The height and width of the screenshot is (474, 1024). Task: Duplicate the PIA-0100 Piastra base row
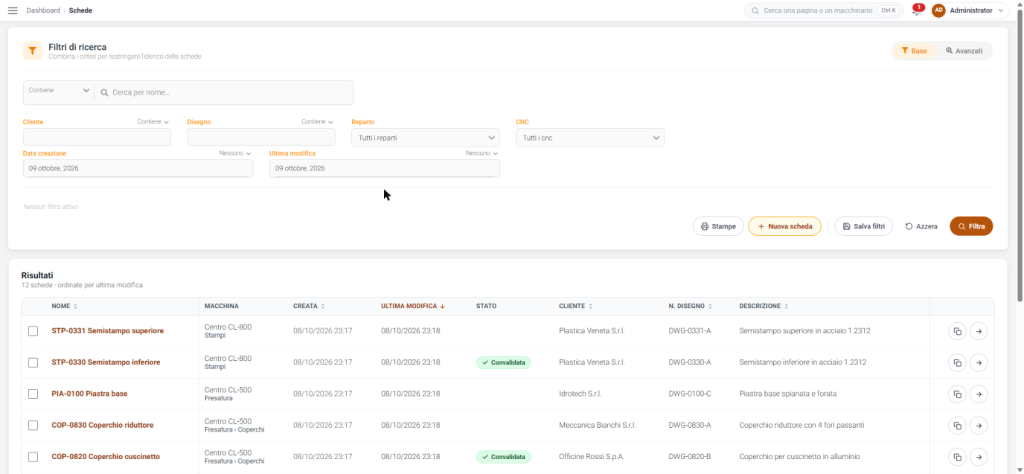[x=957, y=394]
